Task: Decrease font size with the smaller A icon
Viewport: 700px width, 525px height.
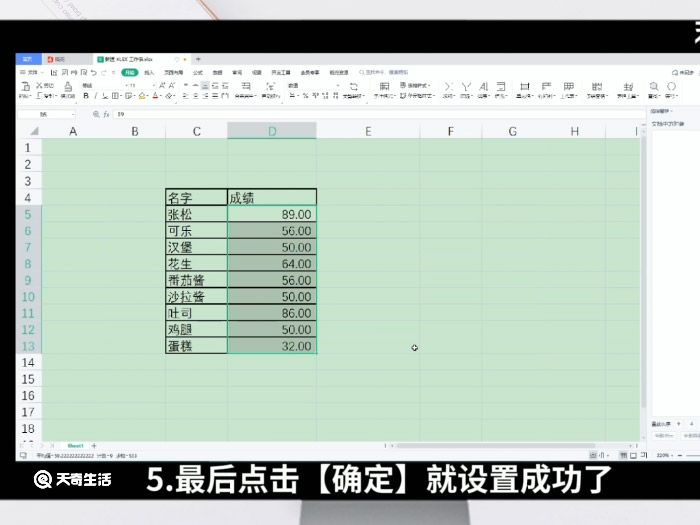Action: tap(172, 85)
